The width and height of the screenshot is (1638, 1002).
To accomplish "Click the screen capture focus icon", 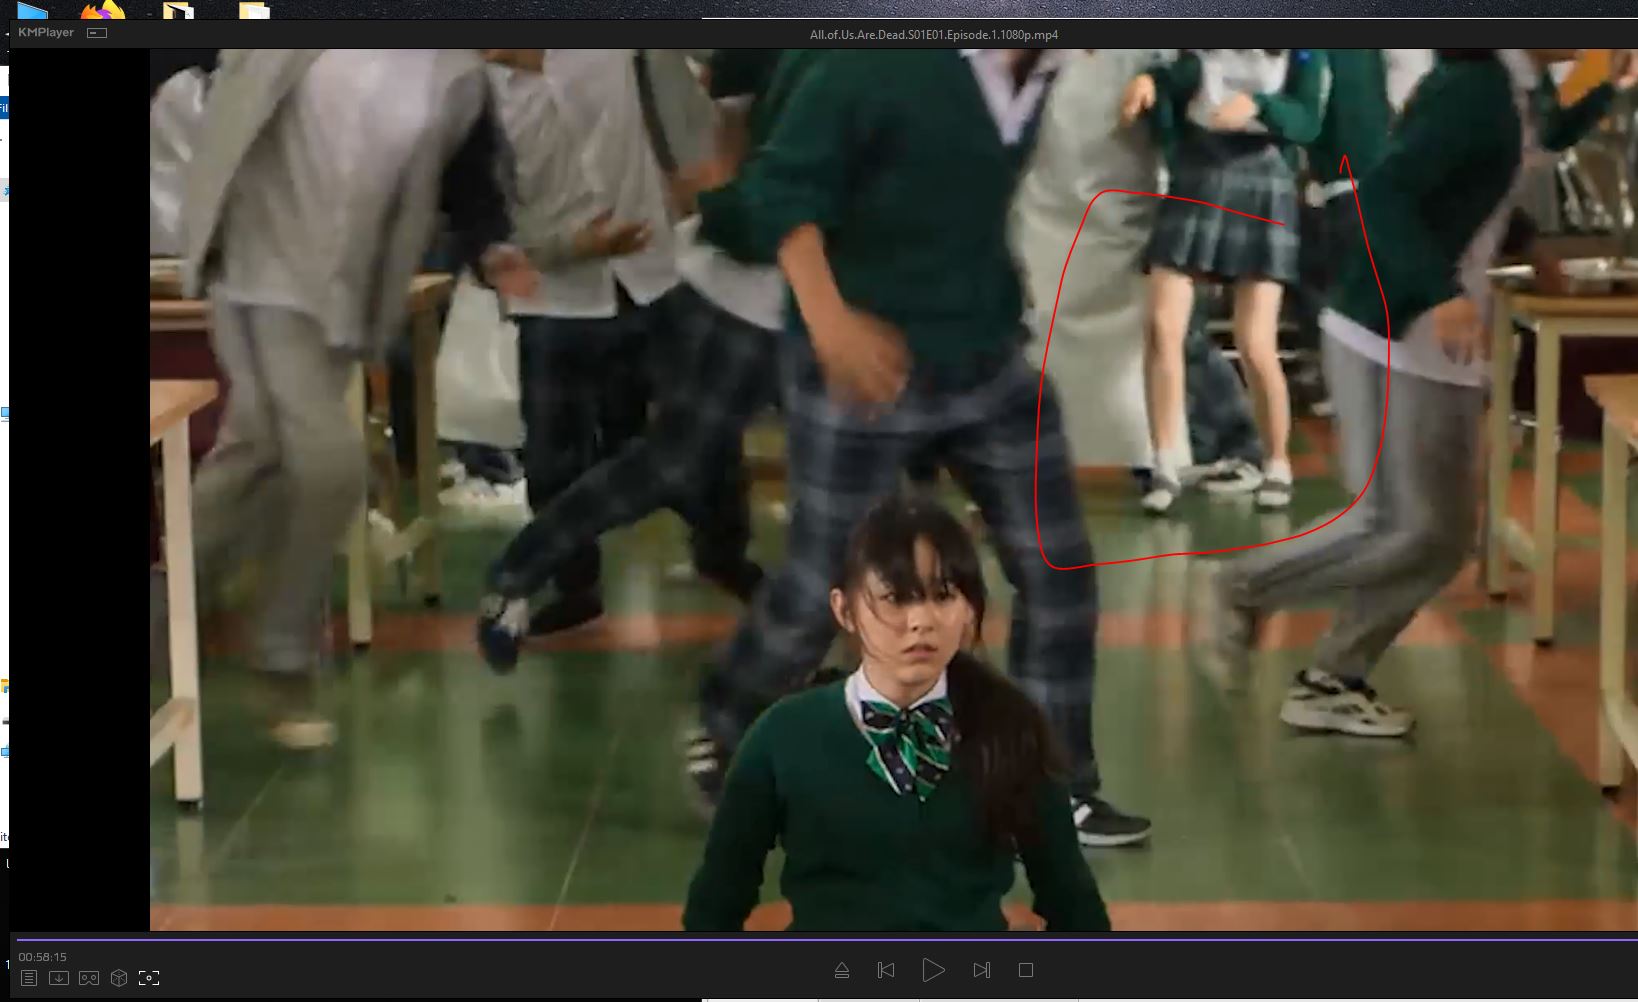I will pyautogui.click(x=149, y=978).
